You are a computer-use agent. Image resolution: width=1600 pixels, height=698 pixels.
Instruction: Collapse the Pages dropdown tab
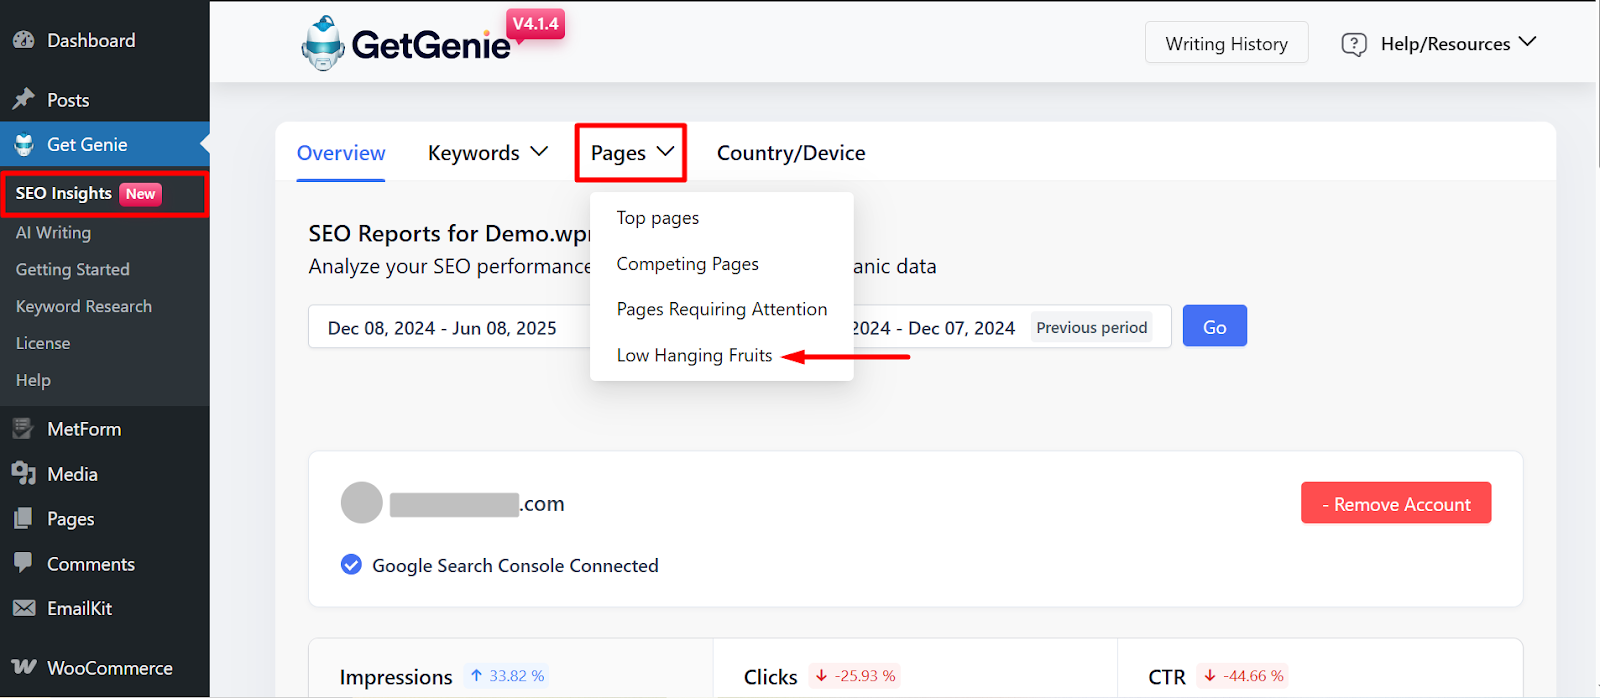631,153
